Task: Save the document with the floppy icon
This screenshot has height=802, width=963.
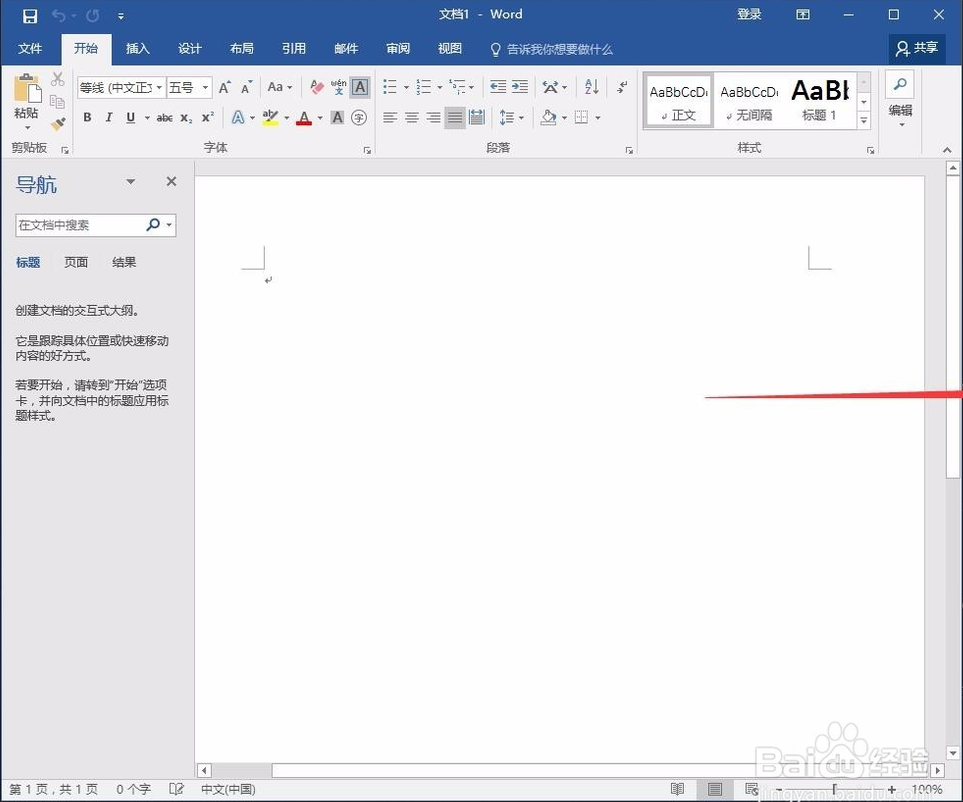Action: [x=29, y=15]
